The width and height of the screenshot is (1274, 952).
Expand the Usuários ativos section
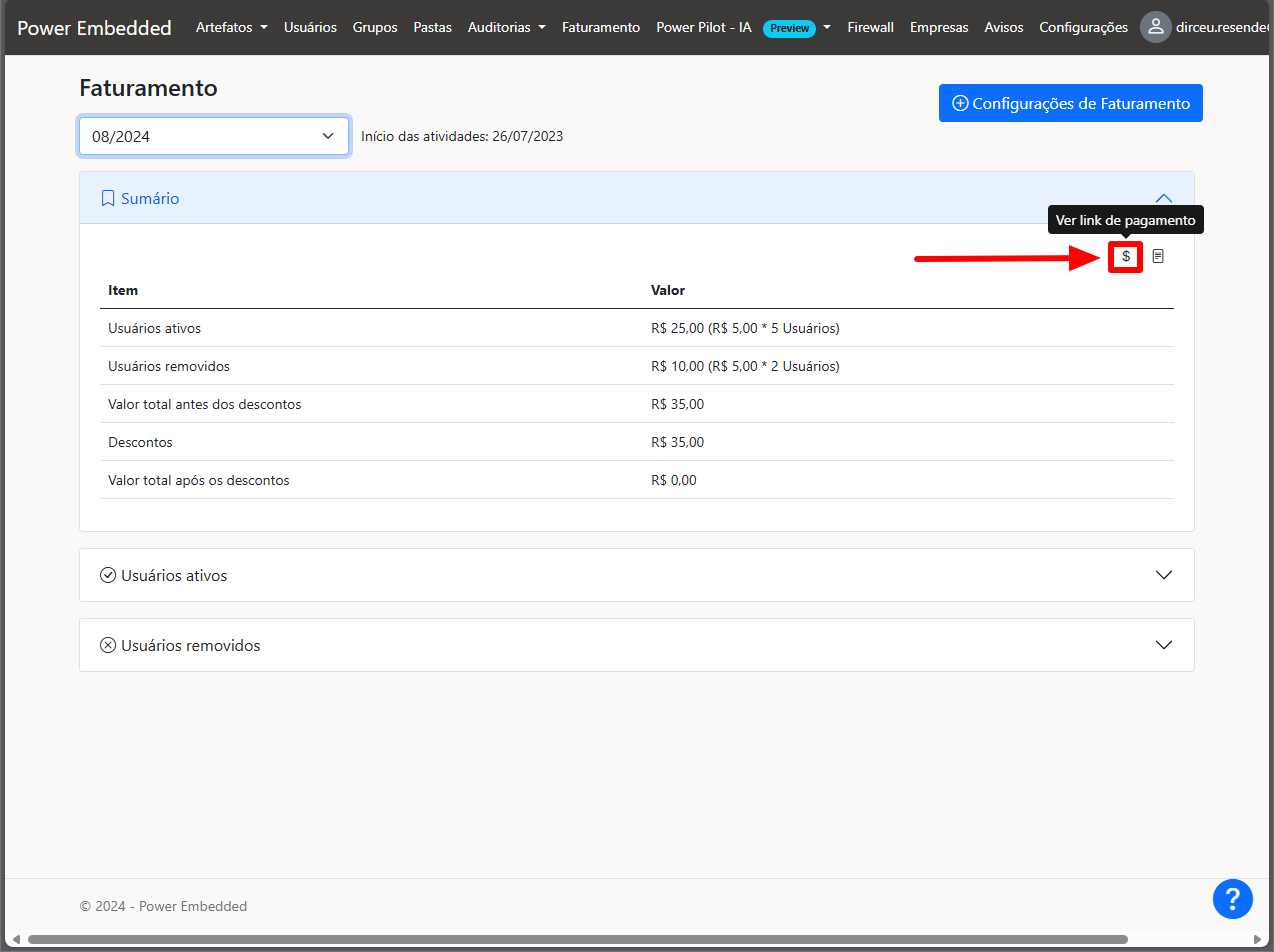tap(1163, 575)
